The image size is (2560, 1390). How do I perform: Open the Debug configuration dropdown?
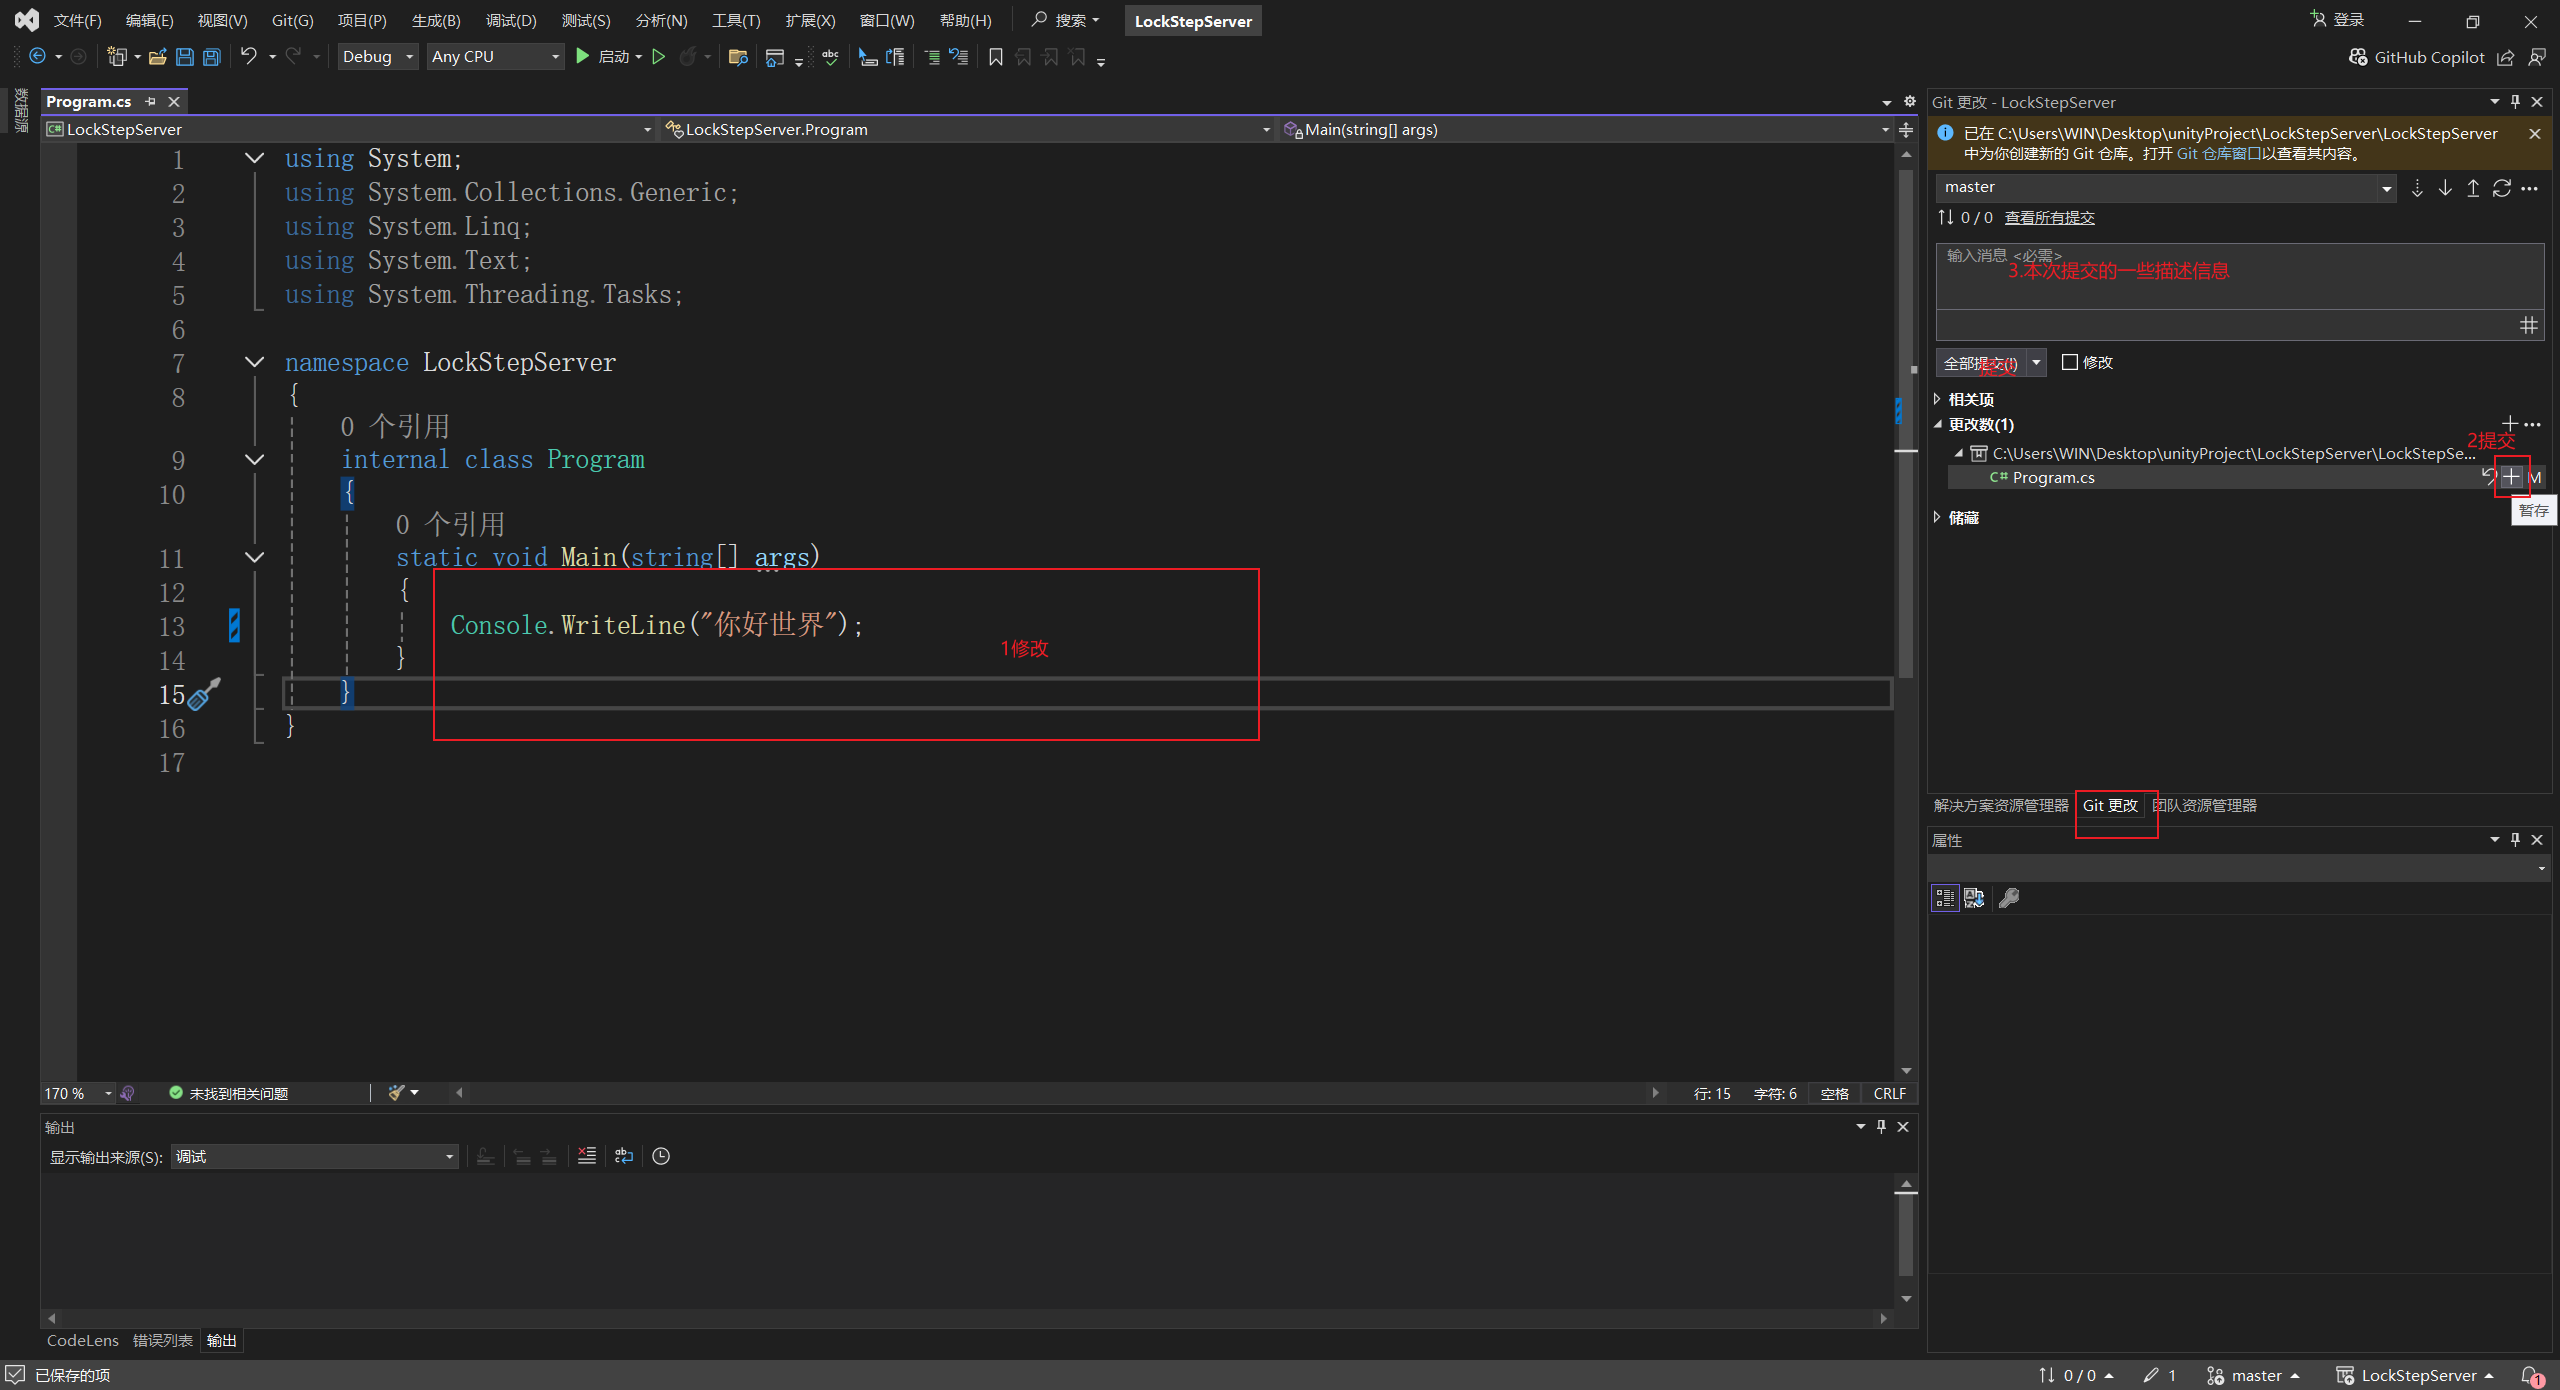click(x=377, y=57)
